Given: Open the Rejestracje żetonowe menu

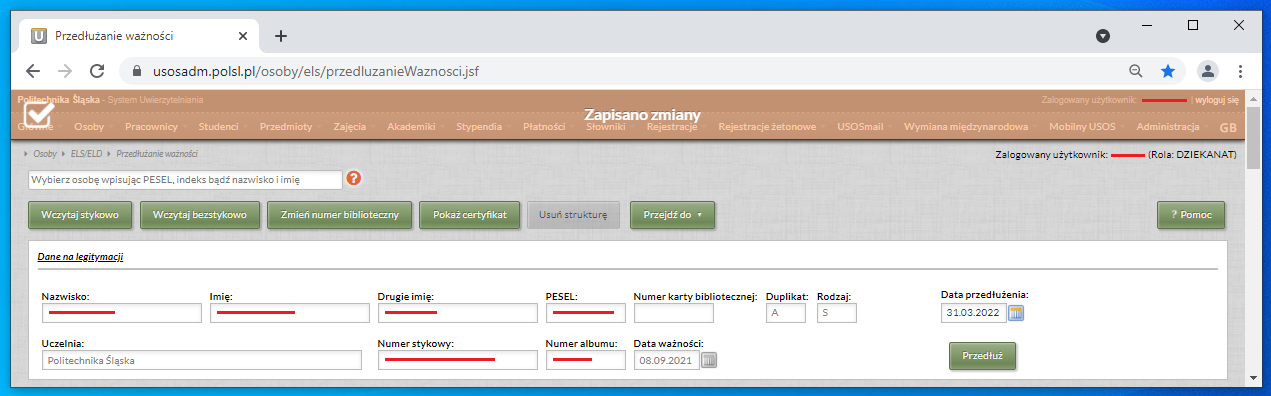Looking at the screenshot, I should (767, 128).
